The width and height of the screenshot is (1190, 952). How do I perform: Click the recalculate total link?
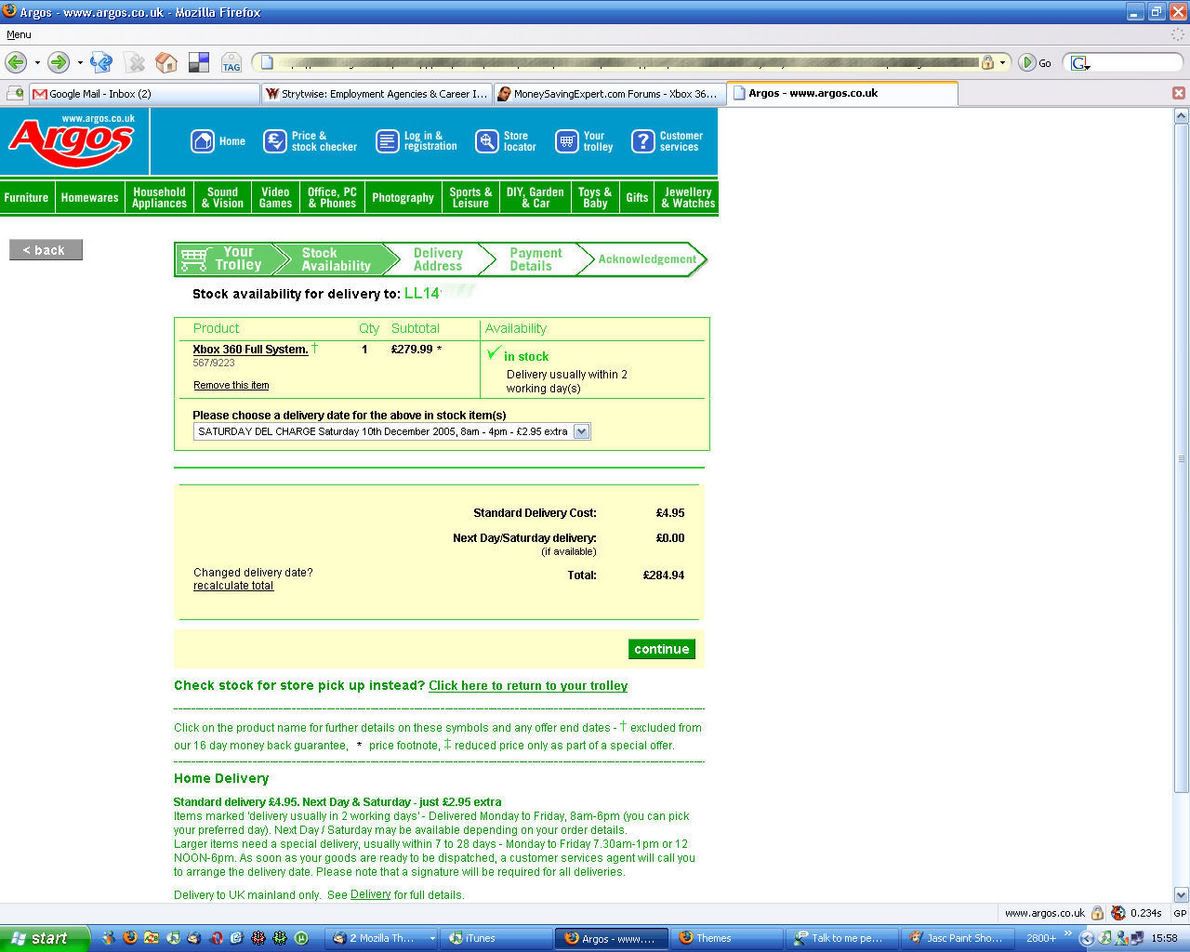pyautogui.click(x=233, y=586)
